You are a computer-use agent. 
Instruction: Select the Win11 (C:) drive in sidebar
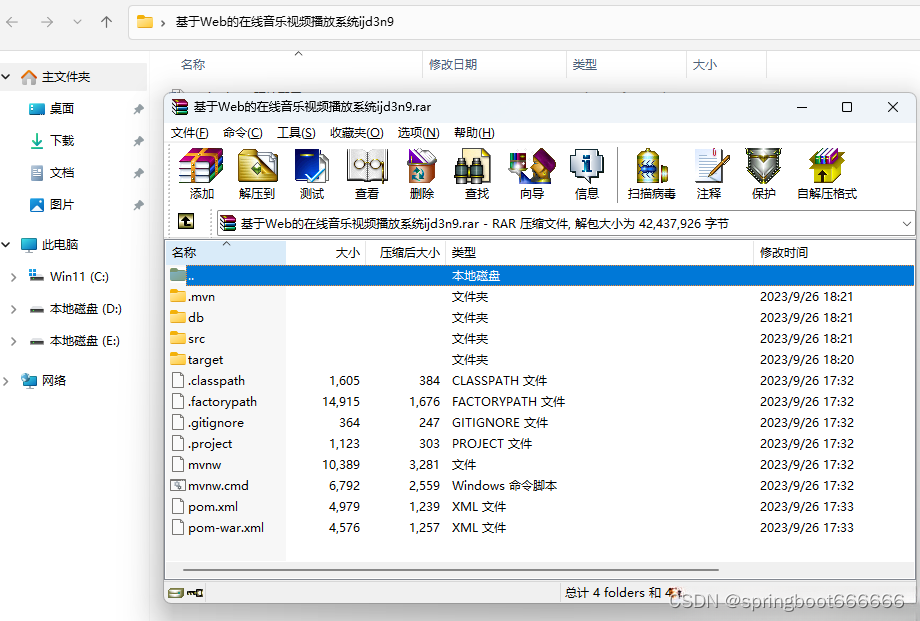coord(68,276)
